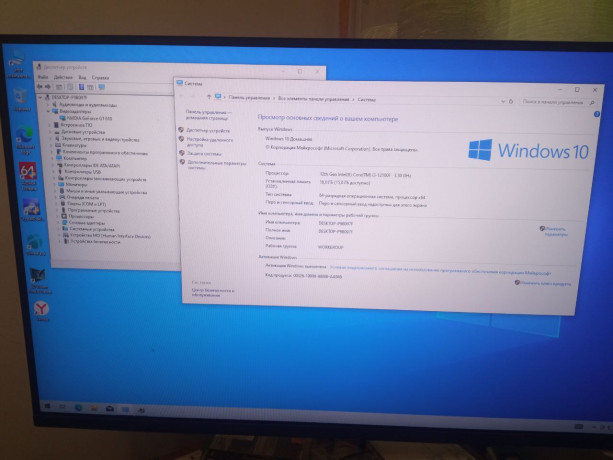The width and height of the screenshot is (613, 460).
Task: Open Центр безопасности и обслуживания link
Action: click(213, 293)
